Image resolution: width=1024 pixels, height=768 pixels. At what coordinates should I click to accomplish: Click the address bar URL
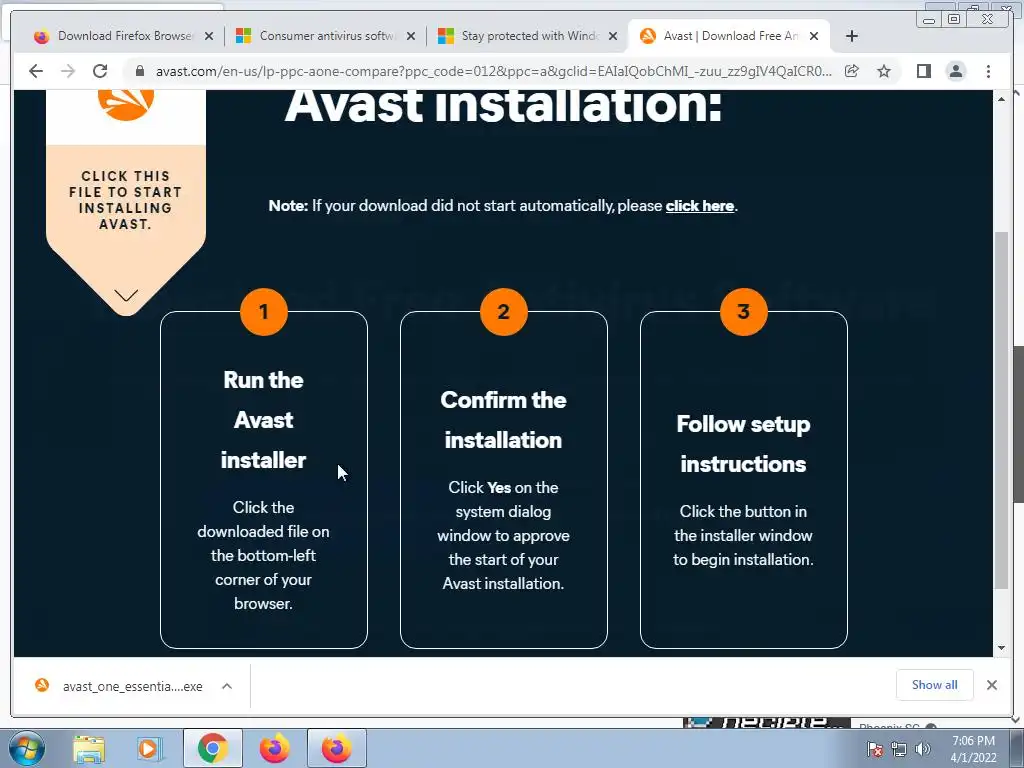pos(494,71)
